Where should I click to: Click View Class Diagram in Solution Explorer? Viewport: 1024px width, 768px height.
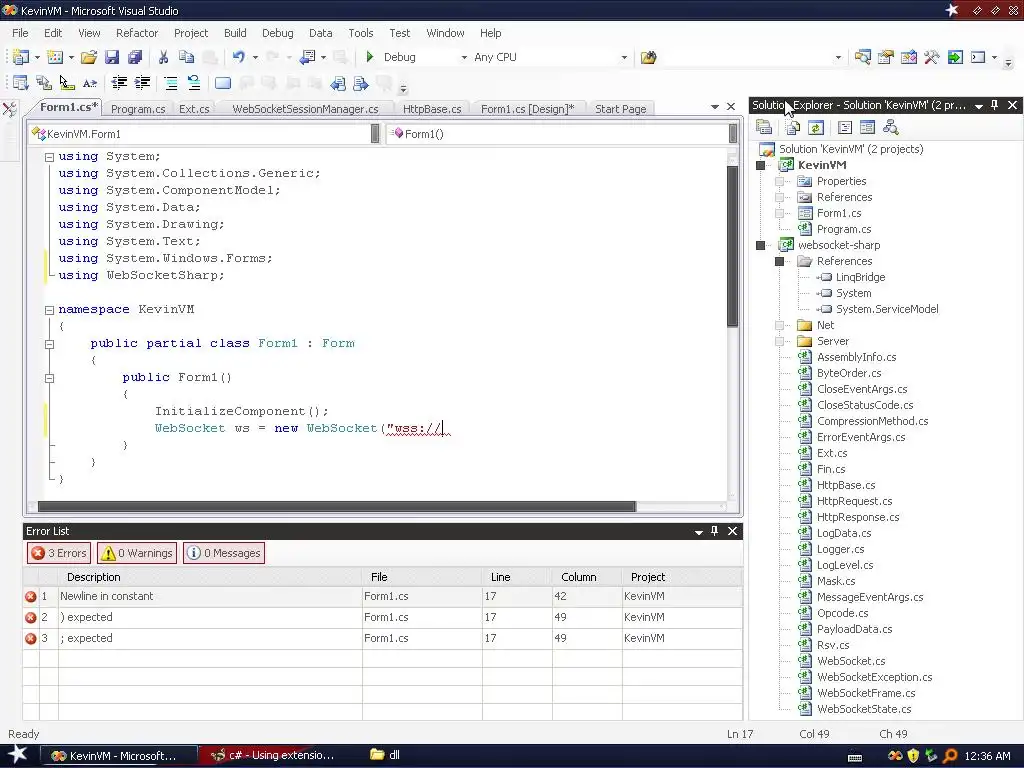tap(890, 127)
